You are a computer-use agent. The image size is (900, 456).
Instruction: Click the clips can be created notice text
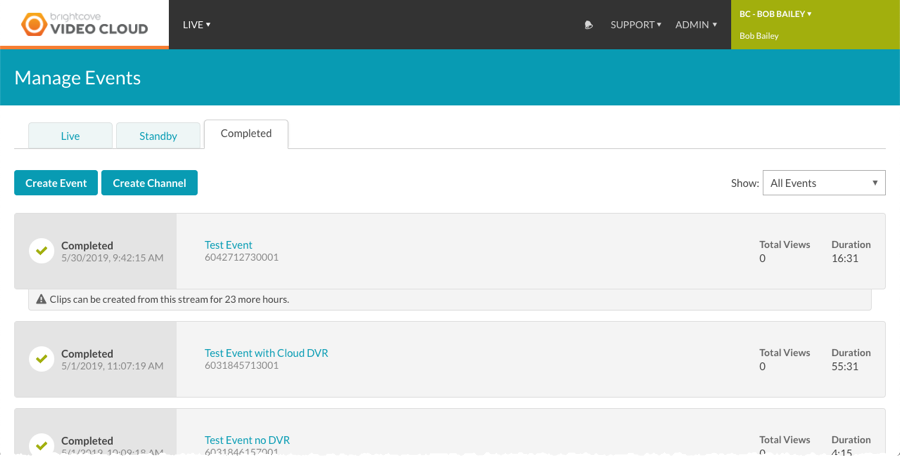(169, 299)
